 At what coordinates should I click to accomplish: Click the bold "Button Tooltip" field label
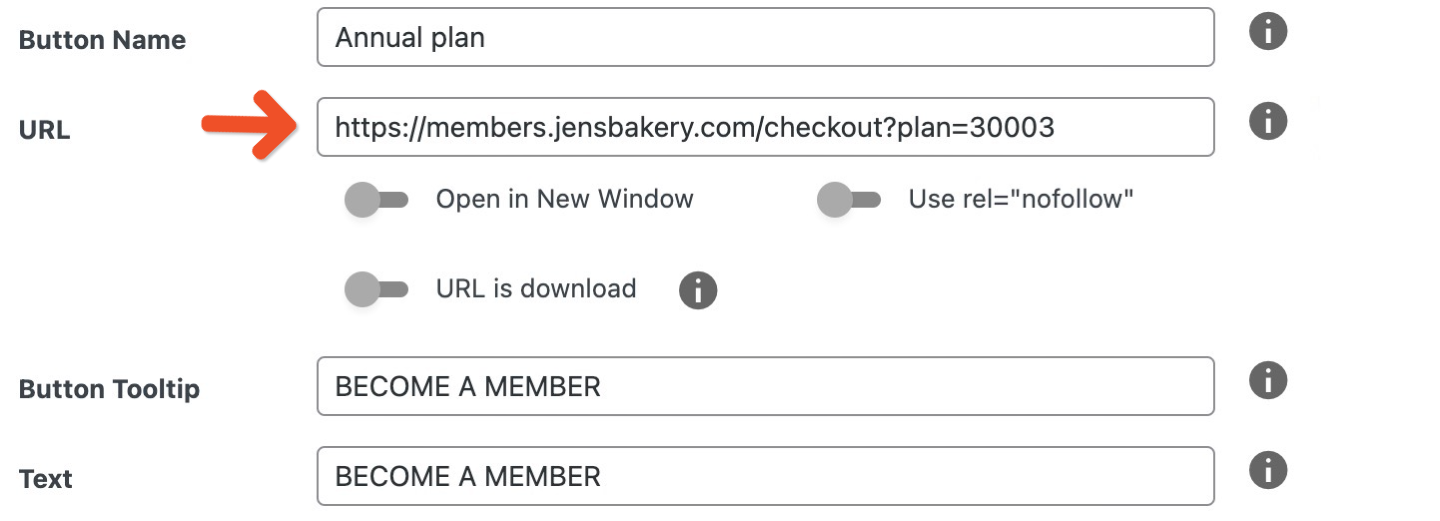[109, 390]
